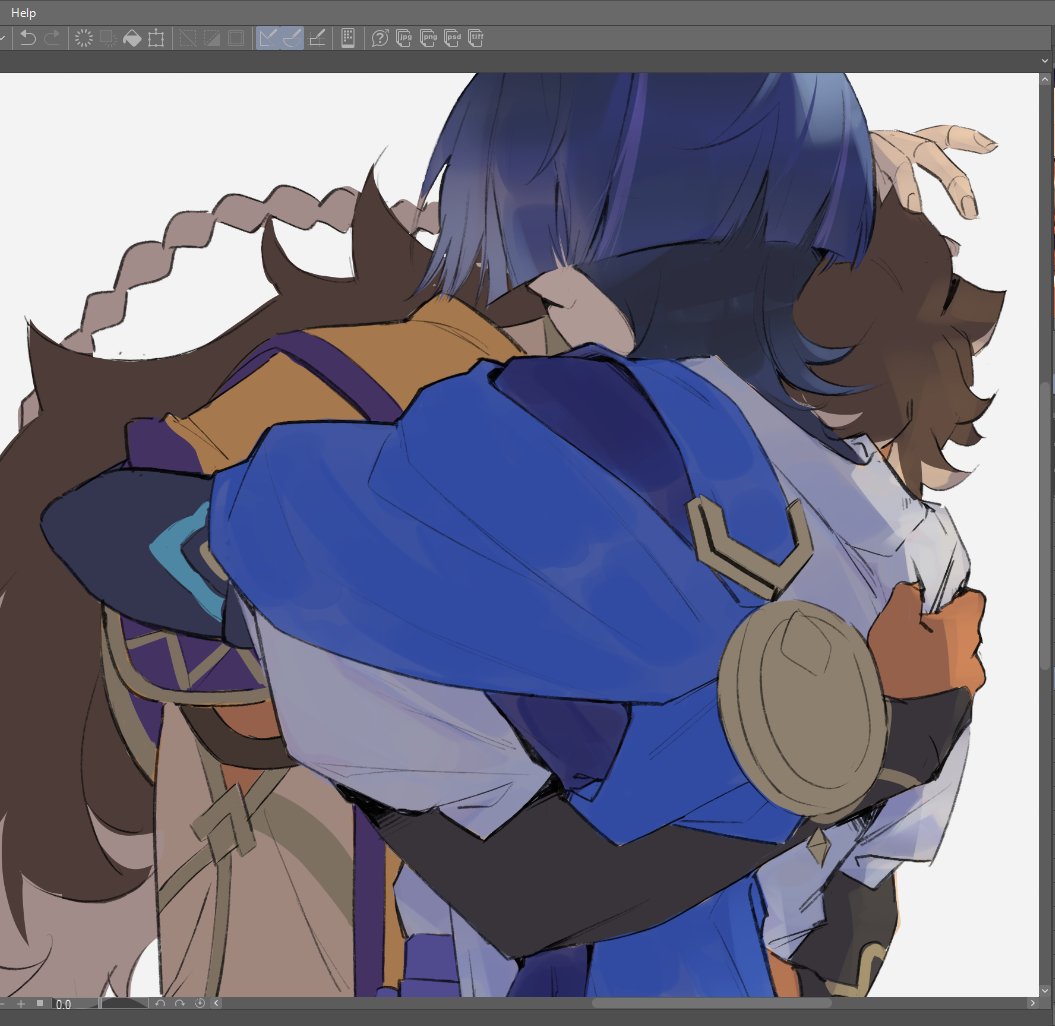Open the Help menu

[x=24, y=13]
